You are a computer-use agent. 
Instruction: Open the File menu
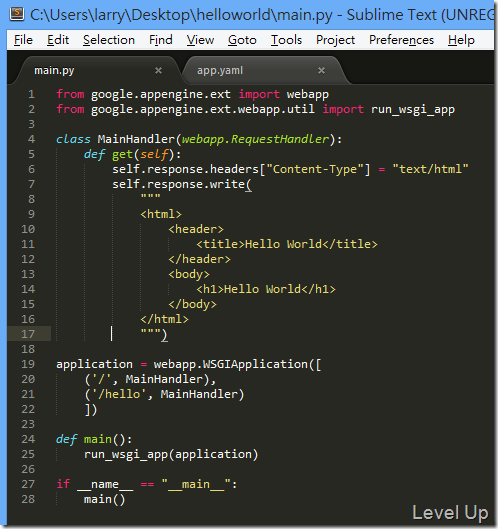coord(23,40)
